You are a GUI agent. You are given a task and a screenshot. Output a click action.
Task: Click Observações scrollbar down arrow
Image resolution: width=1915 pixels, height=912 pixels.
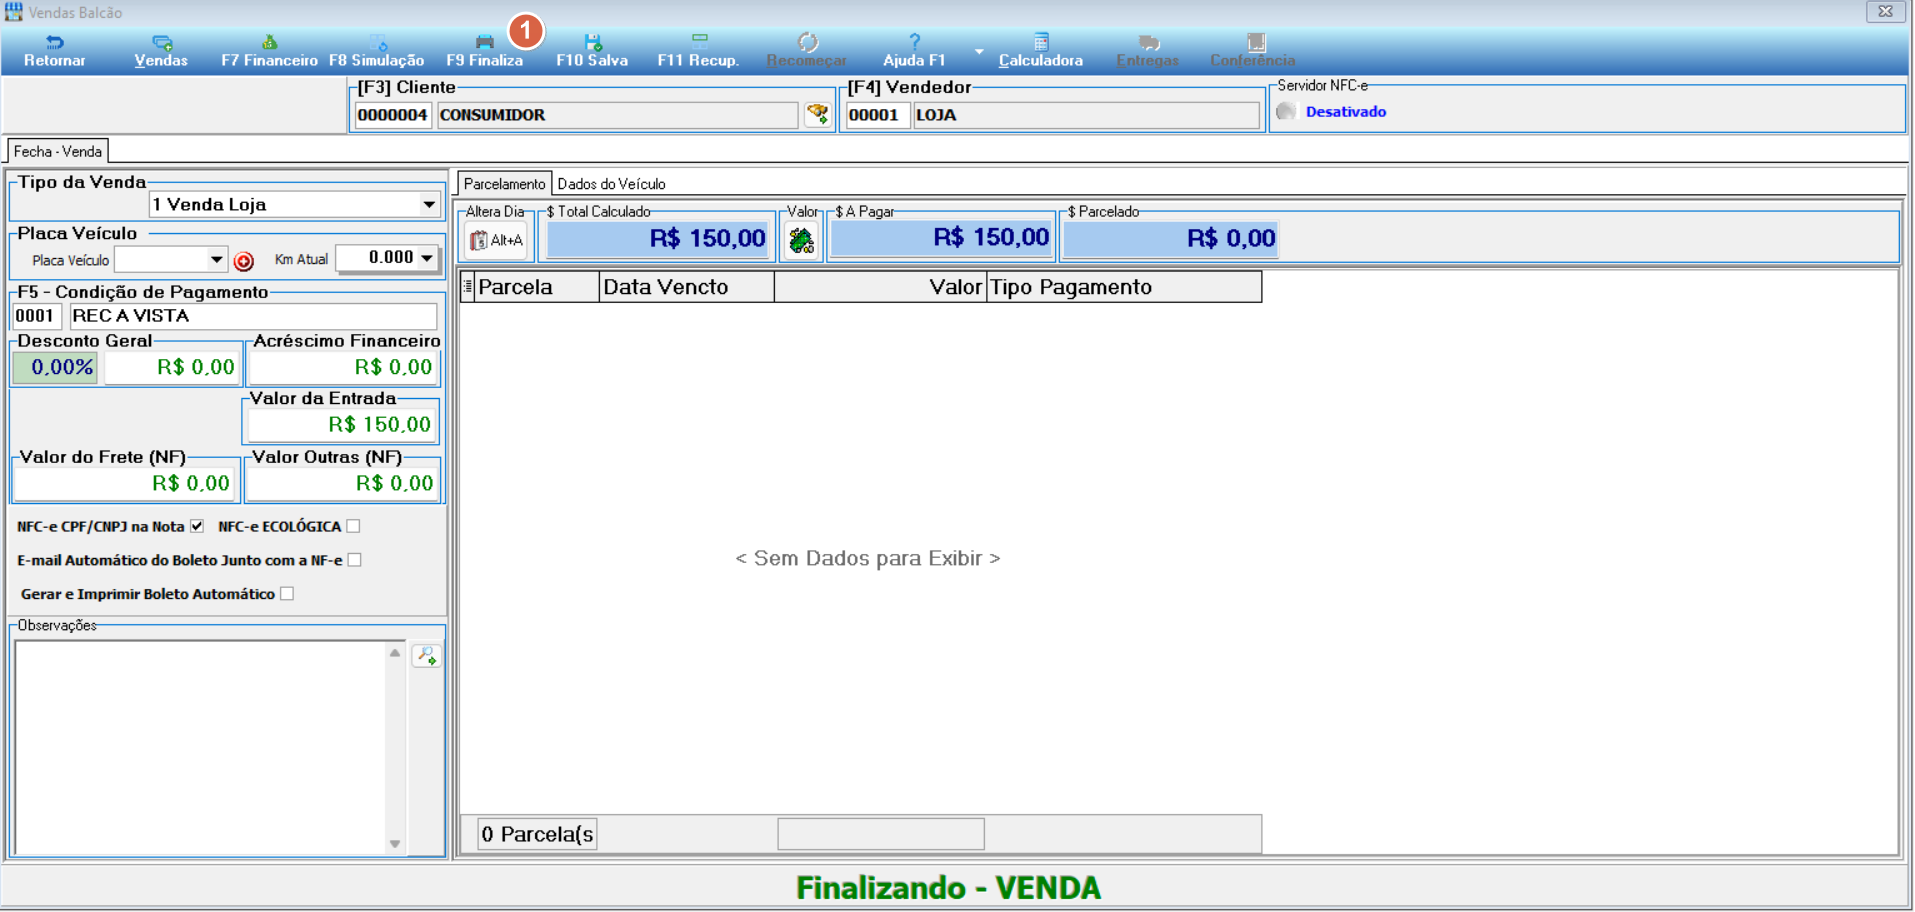395,844
